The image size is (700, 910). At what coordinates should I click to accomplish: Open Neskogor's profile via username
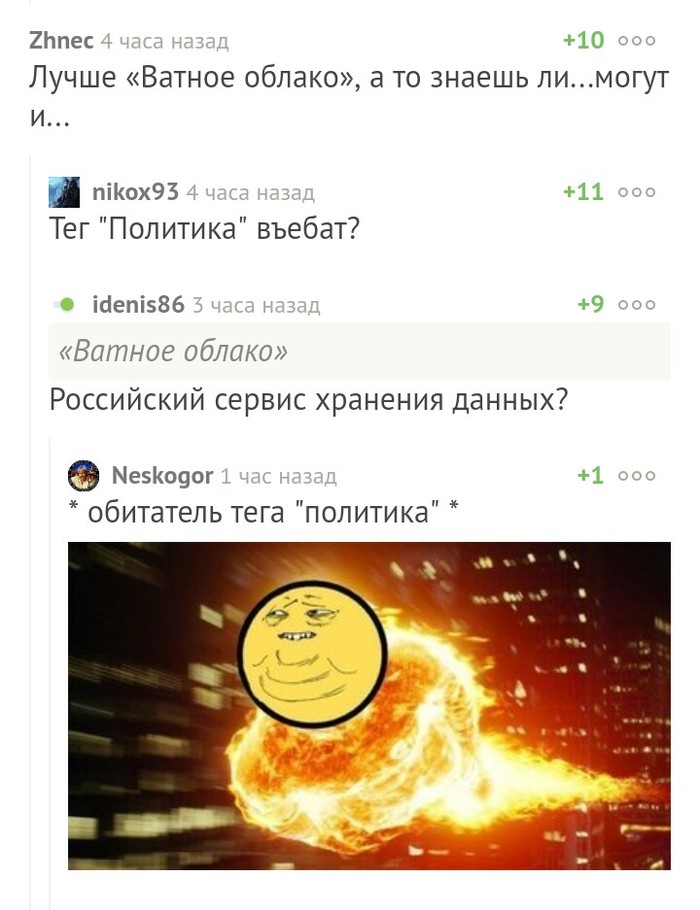(162, 476)
